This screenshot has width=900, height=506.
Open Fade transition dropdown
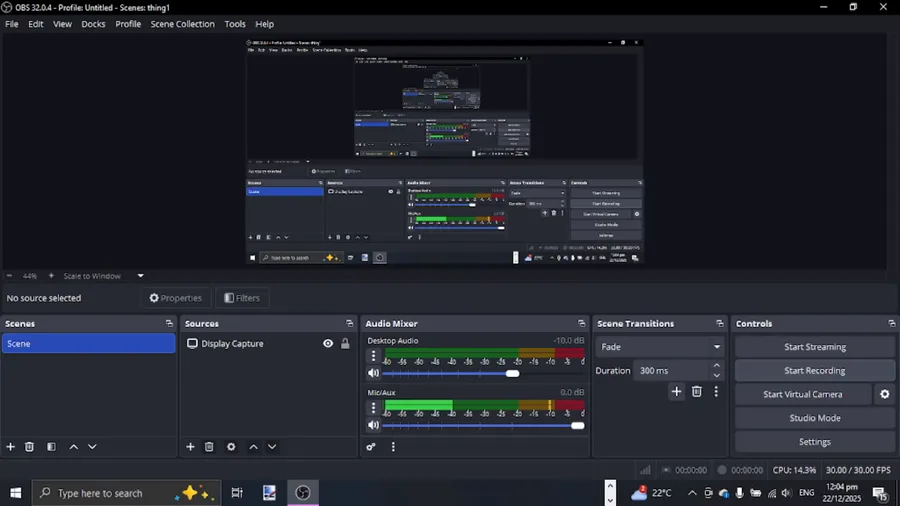659,347
